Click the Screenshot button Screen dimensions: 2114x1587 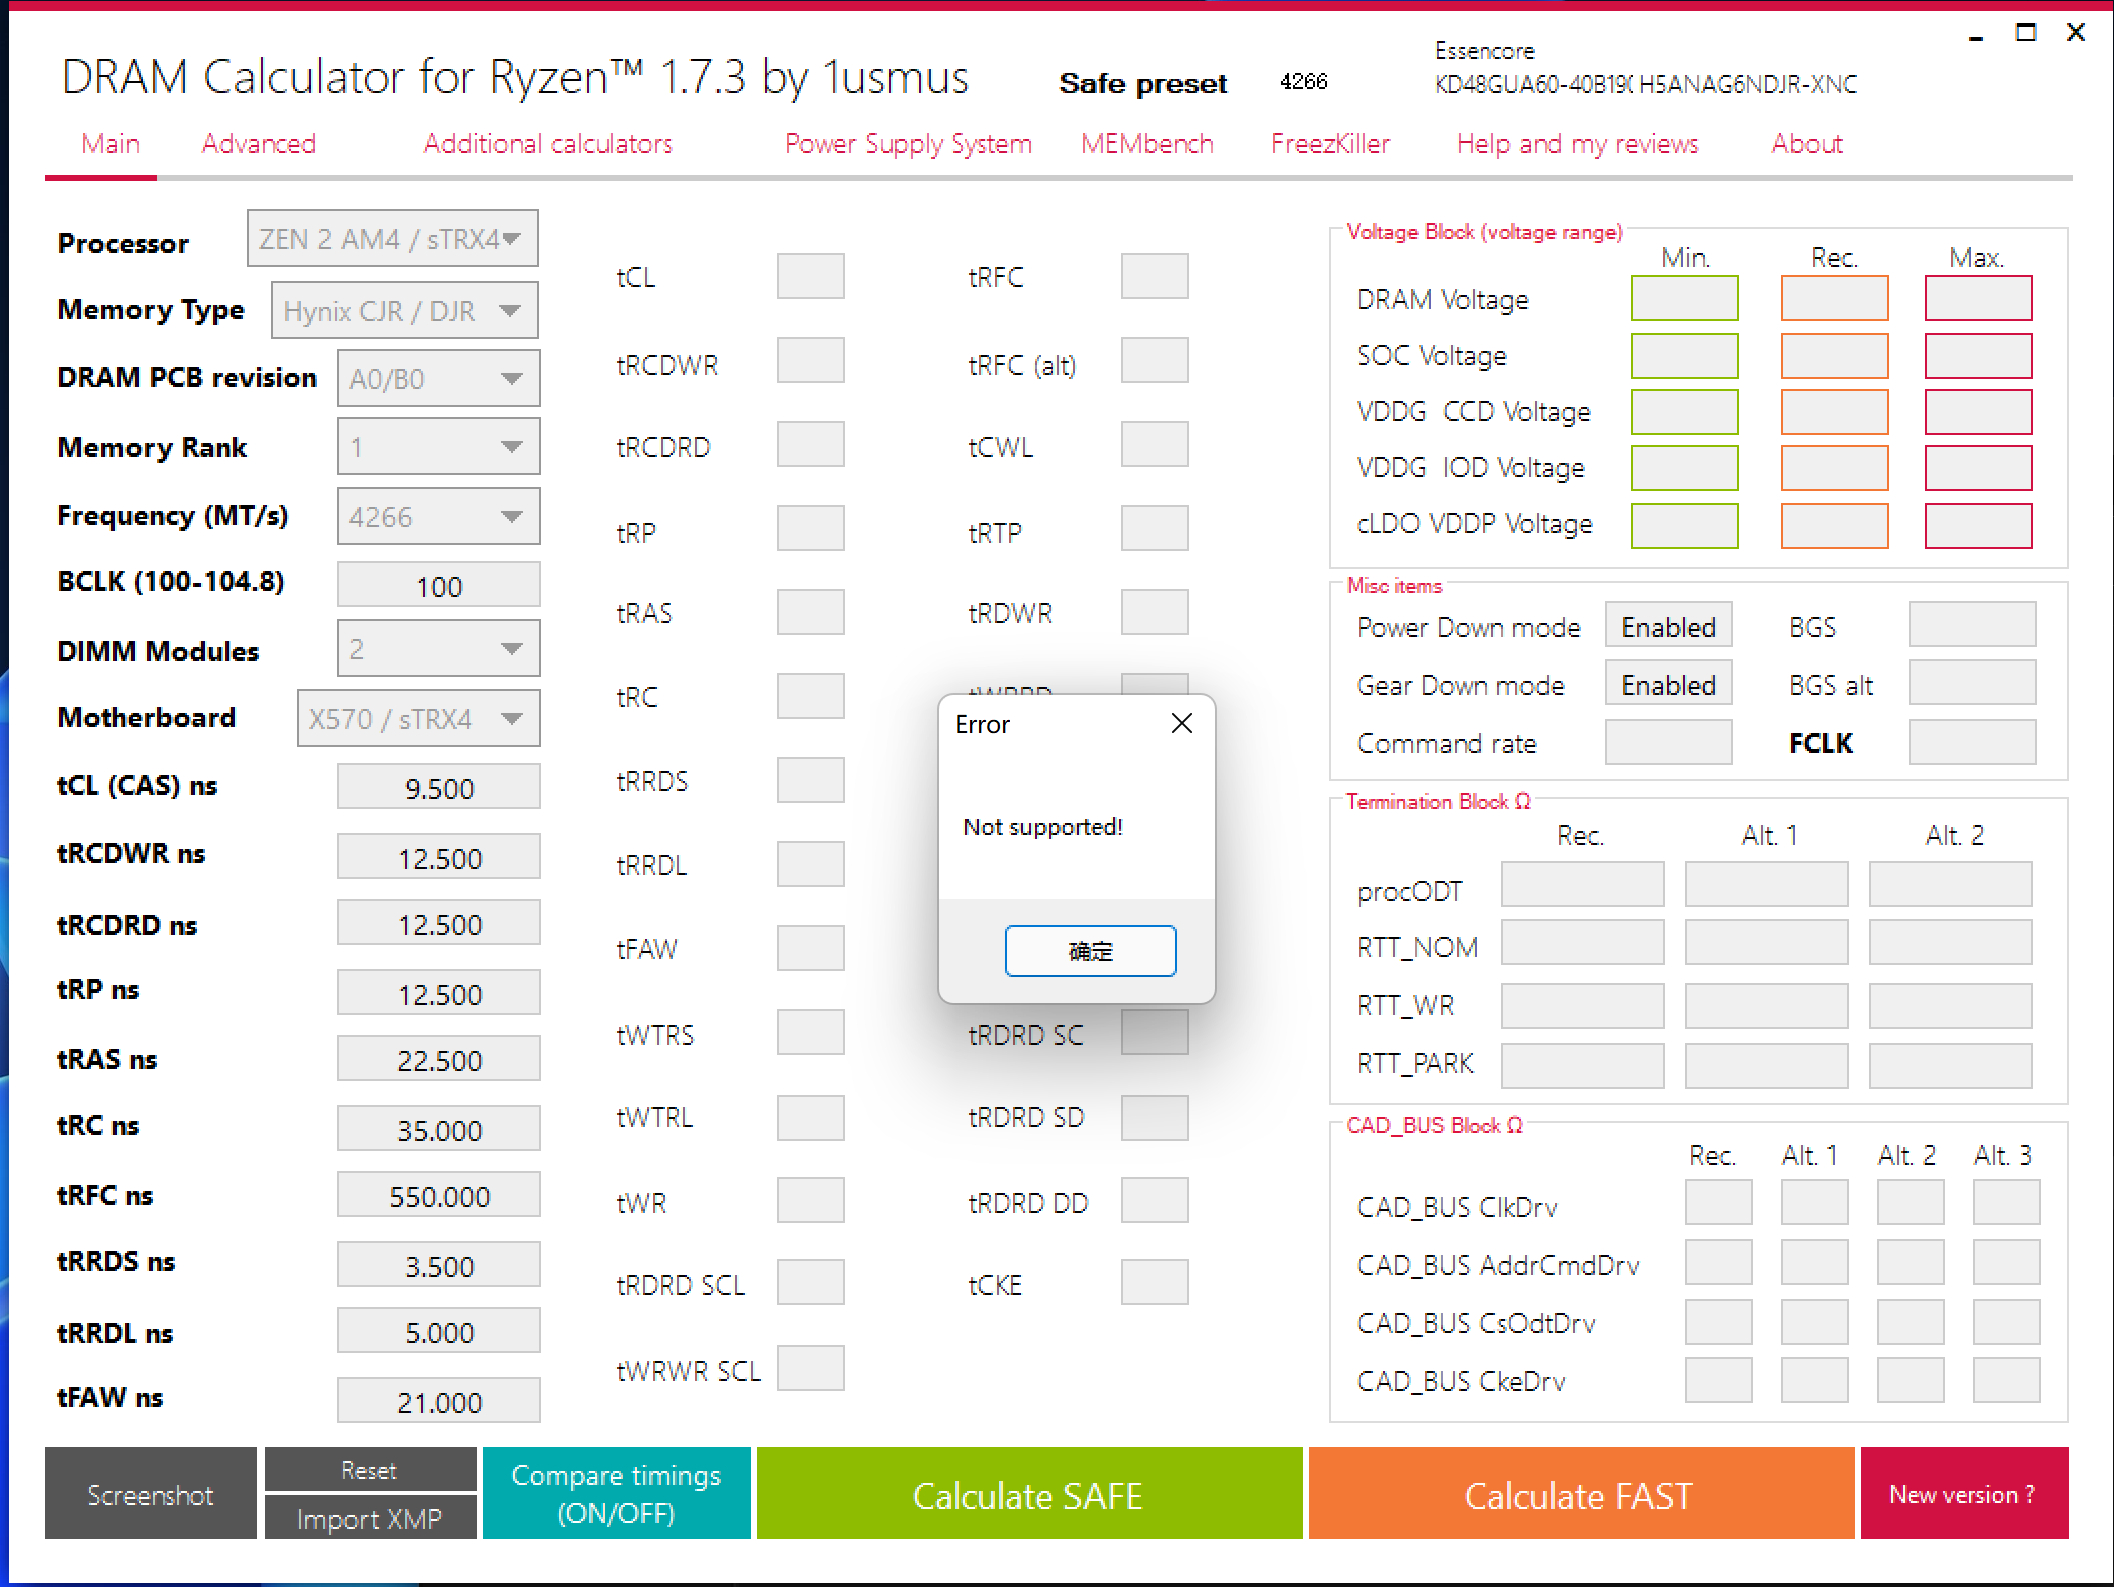click(150, 1494)
